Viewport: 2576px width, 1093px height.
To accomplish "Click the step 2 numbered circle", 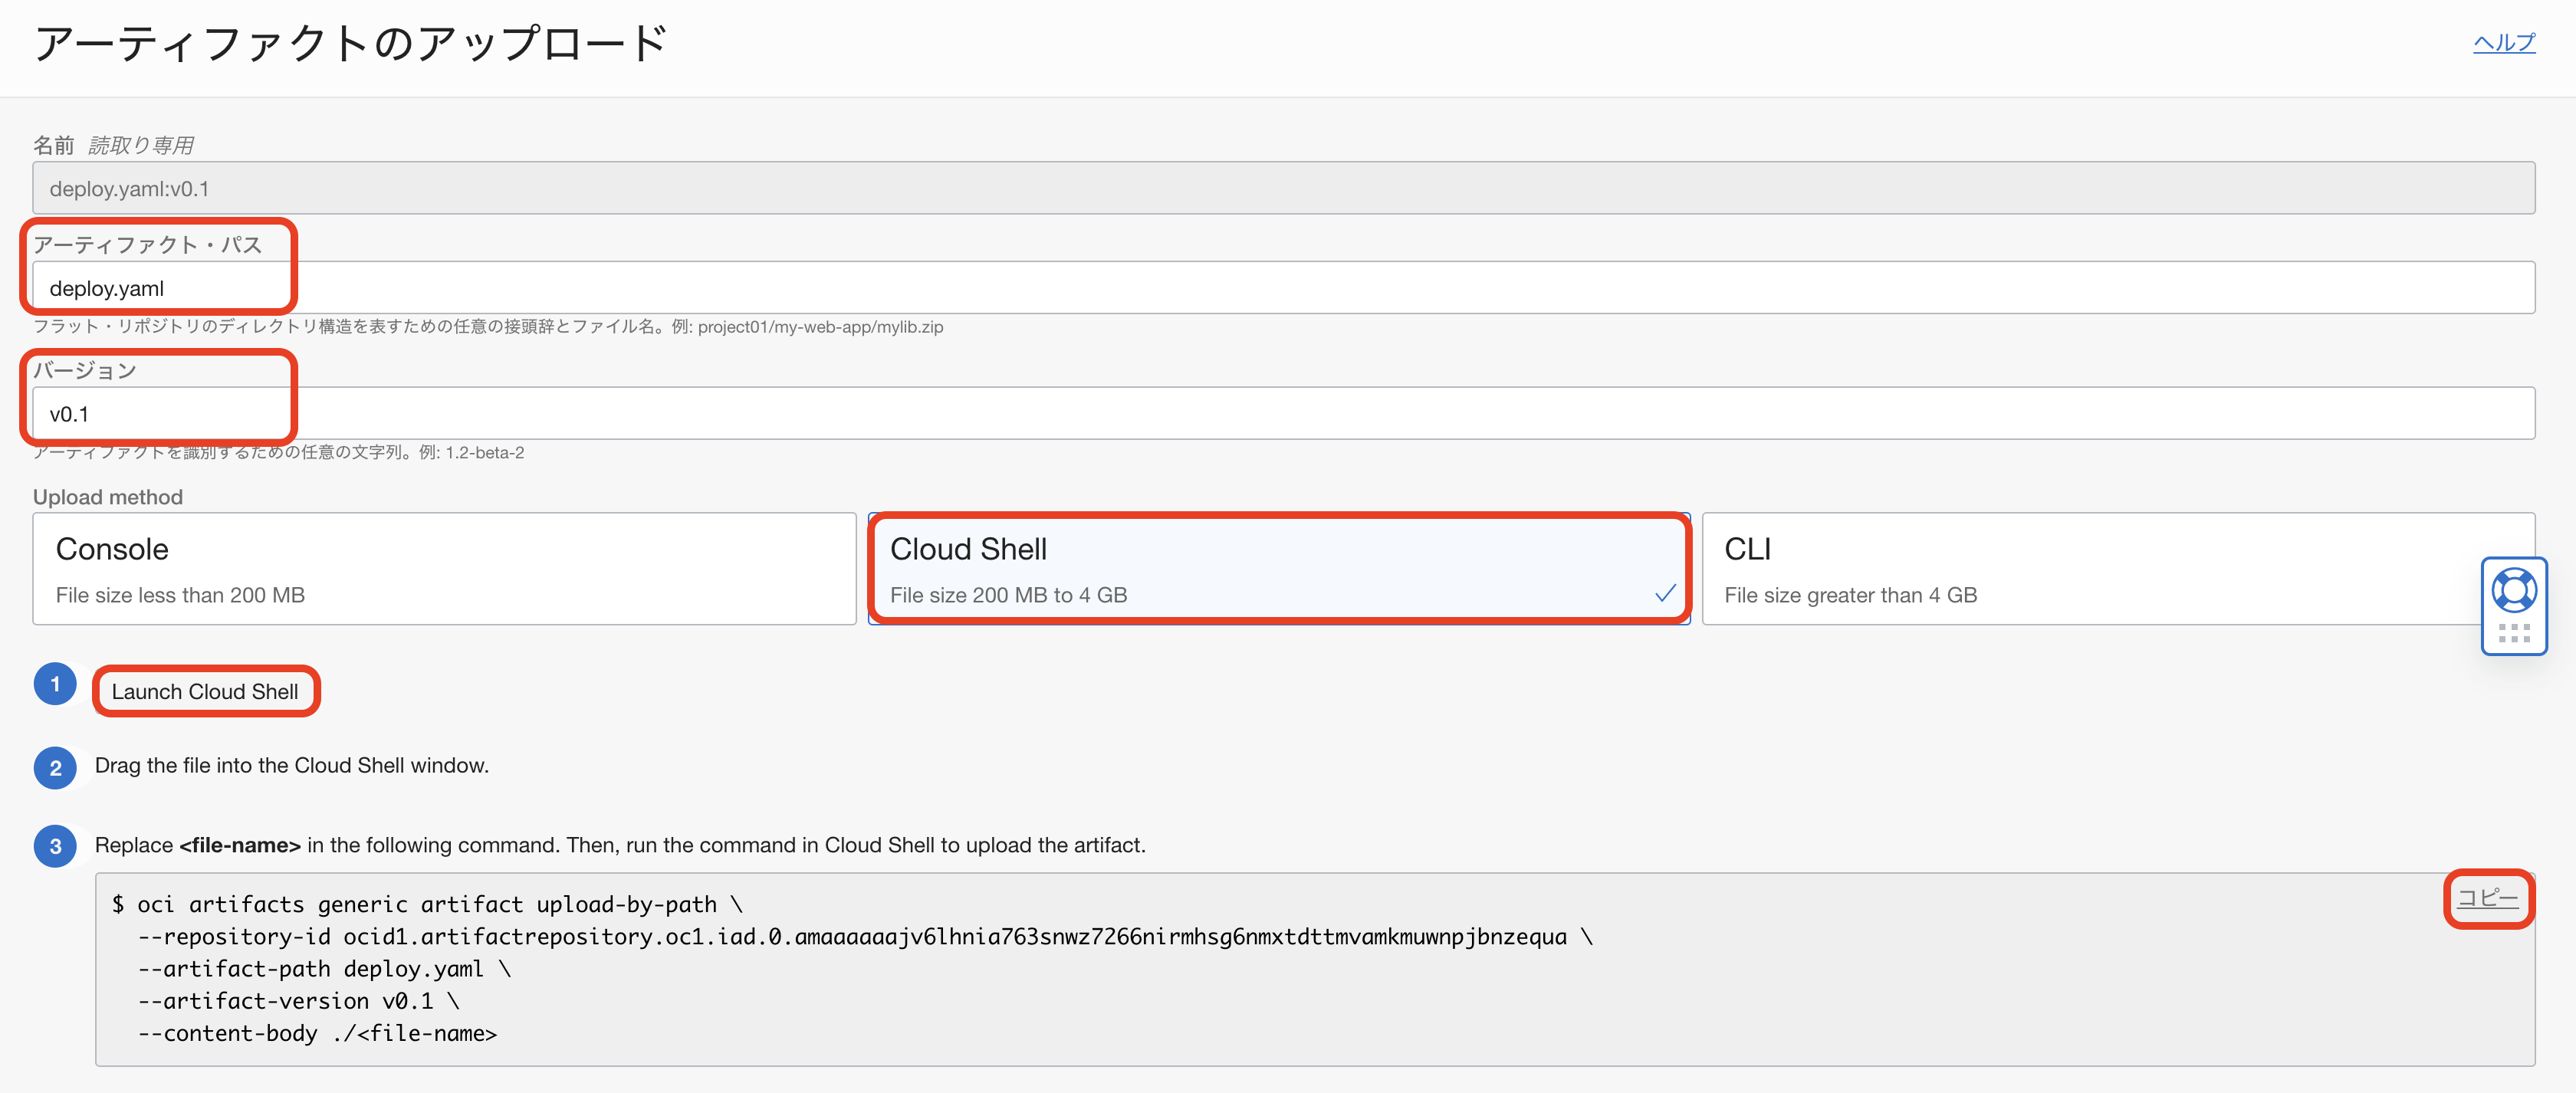I will (55, 768).
